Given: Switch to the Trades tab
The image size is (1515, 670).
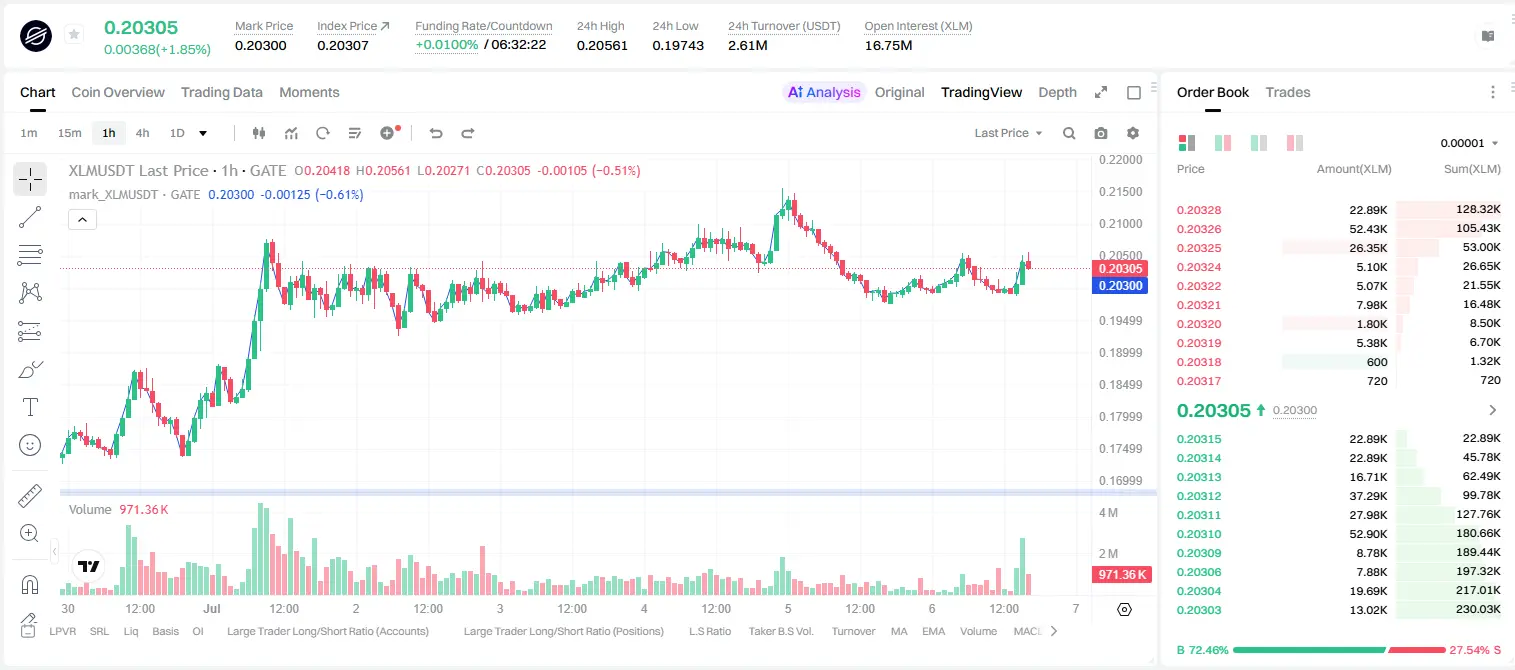Looking at the screenshot, I should click(1288, 92).
